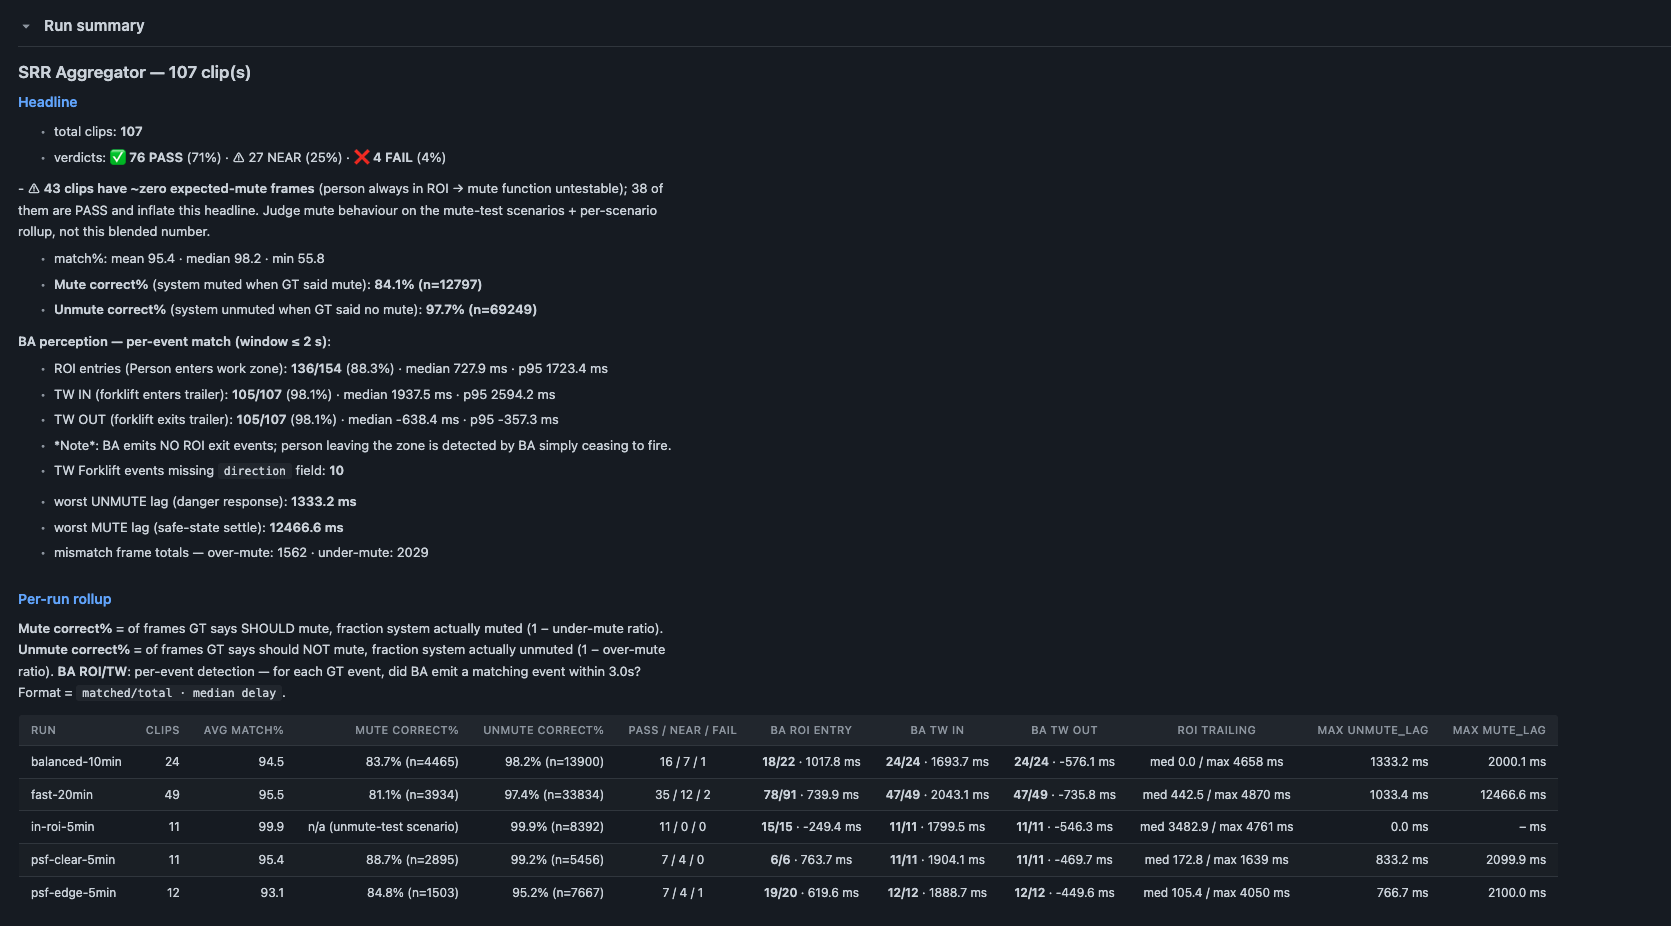Click 81.1% (n=3934) mute correct cell
Image resolution: width=1671 pixels, height=926 pixels.
pos(413,795)
